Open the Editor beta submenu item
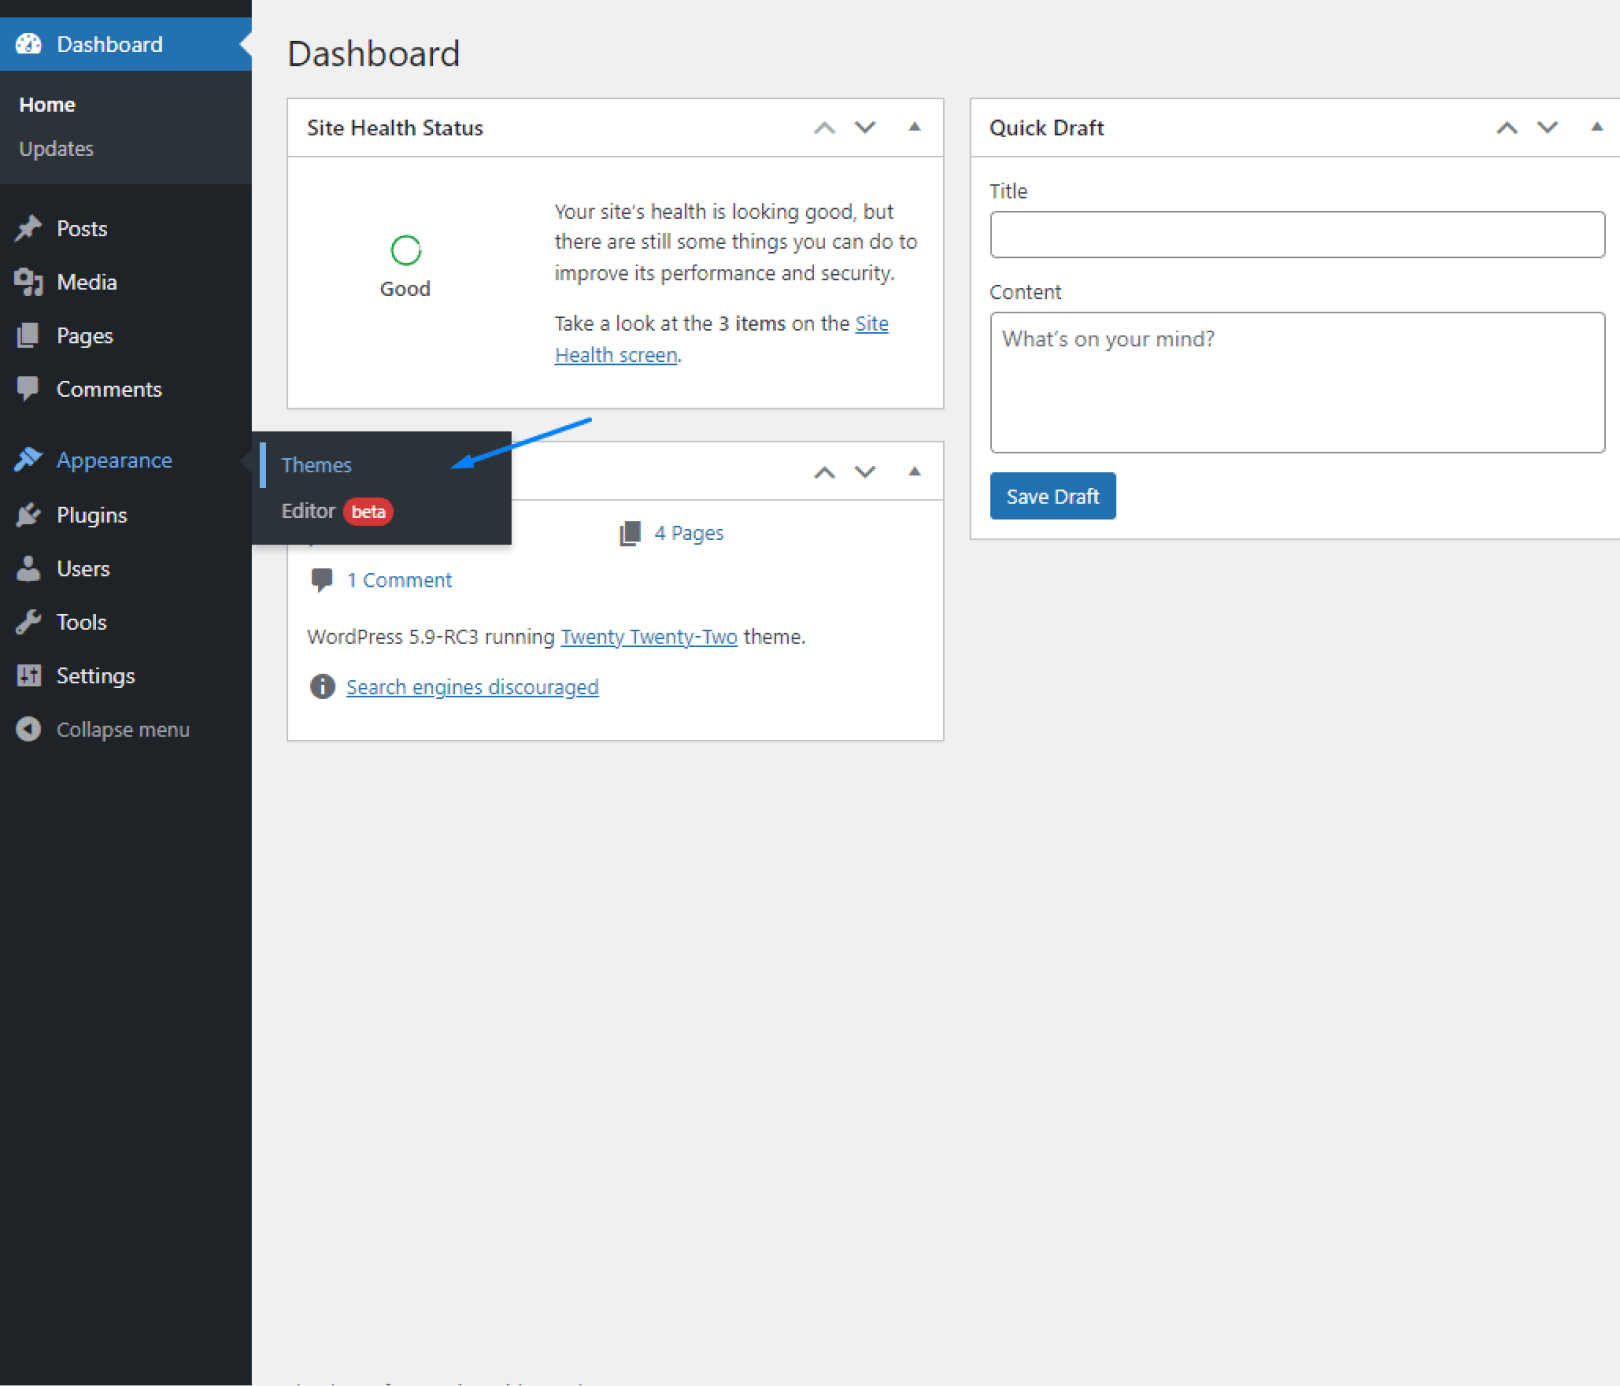The width and height of the screenshot is (1620, 1386). coord(337,511)
